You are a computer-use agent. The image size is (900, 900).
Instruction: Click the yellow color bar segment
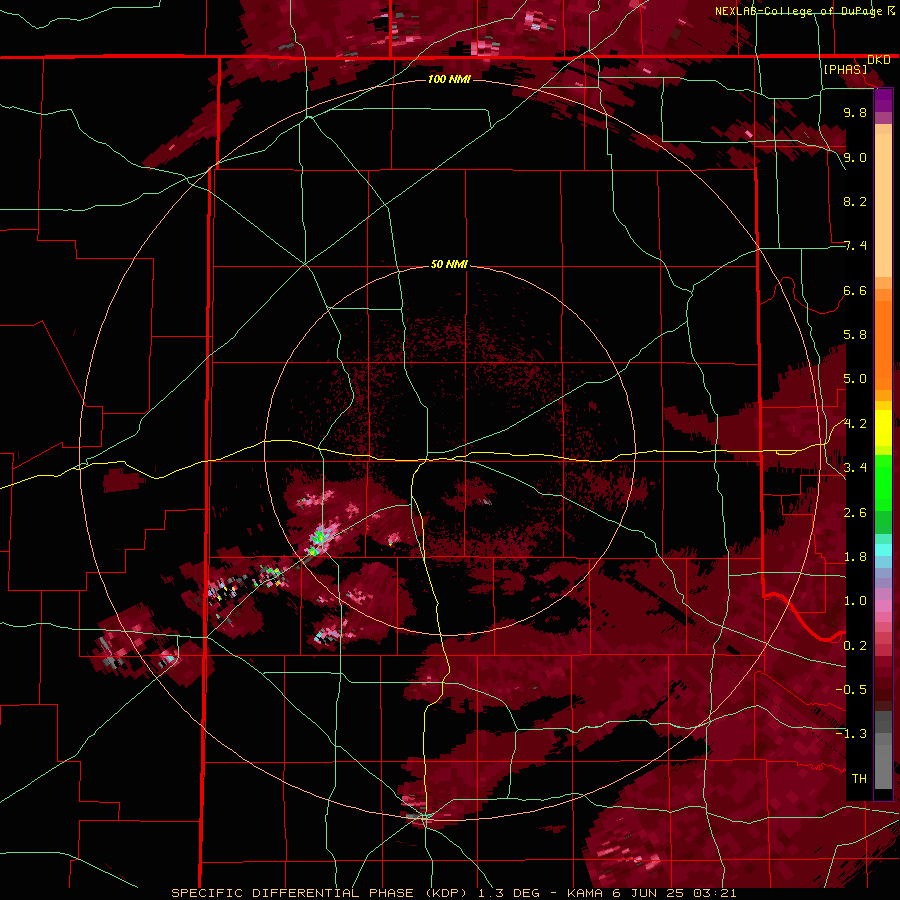click(883, 428)
